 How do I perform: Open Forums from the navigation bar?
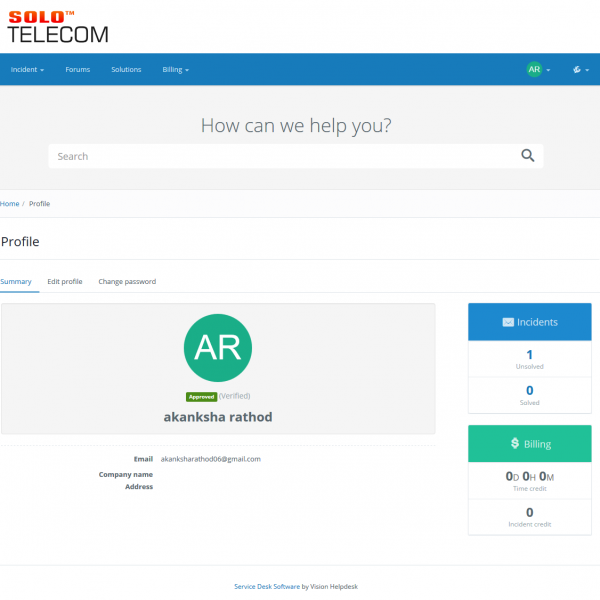[78, 70]
